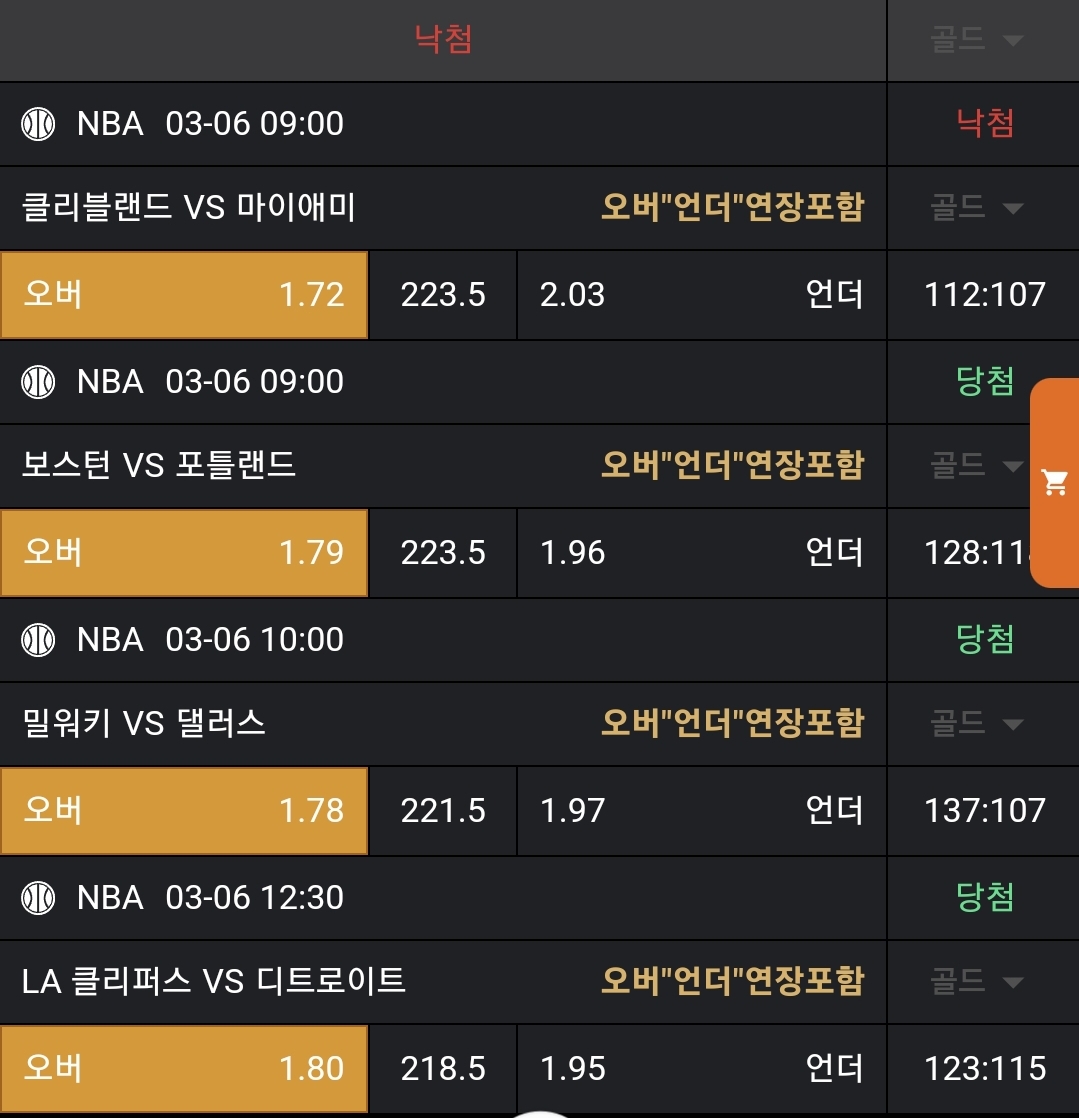Click basketball icon beside LA Clippers vs Detroit game

pyautogui.click(x=38, y=898)
